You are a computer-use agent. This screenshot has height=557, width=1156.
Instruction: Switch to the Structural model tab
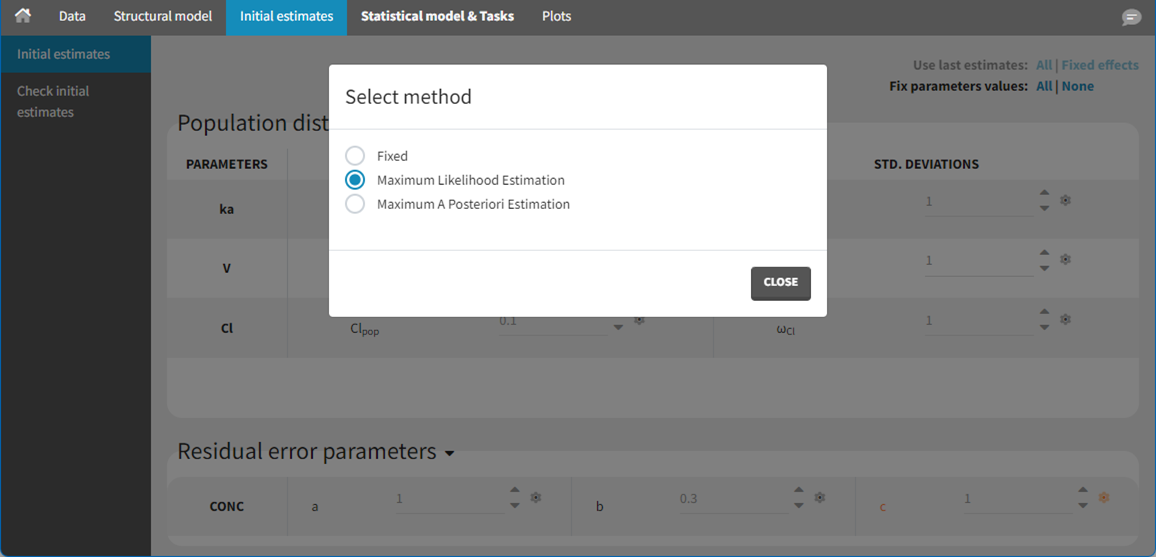click(162, 17)
